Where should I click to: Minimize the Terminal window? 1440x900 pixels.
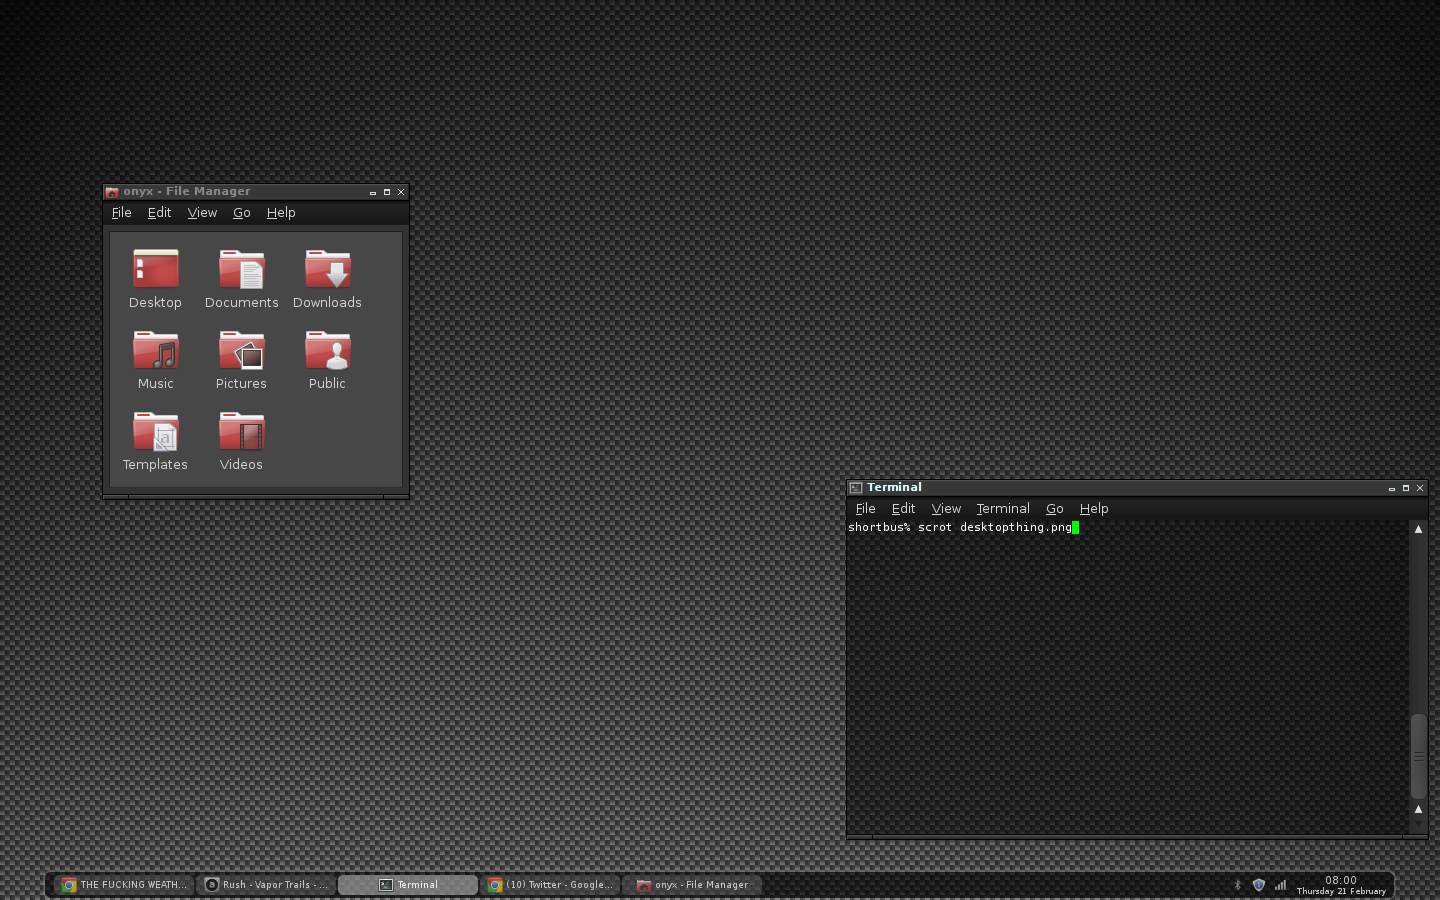click(x=1392, y=488)
